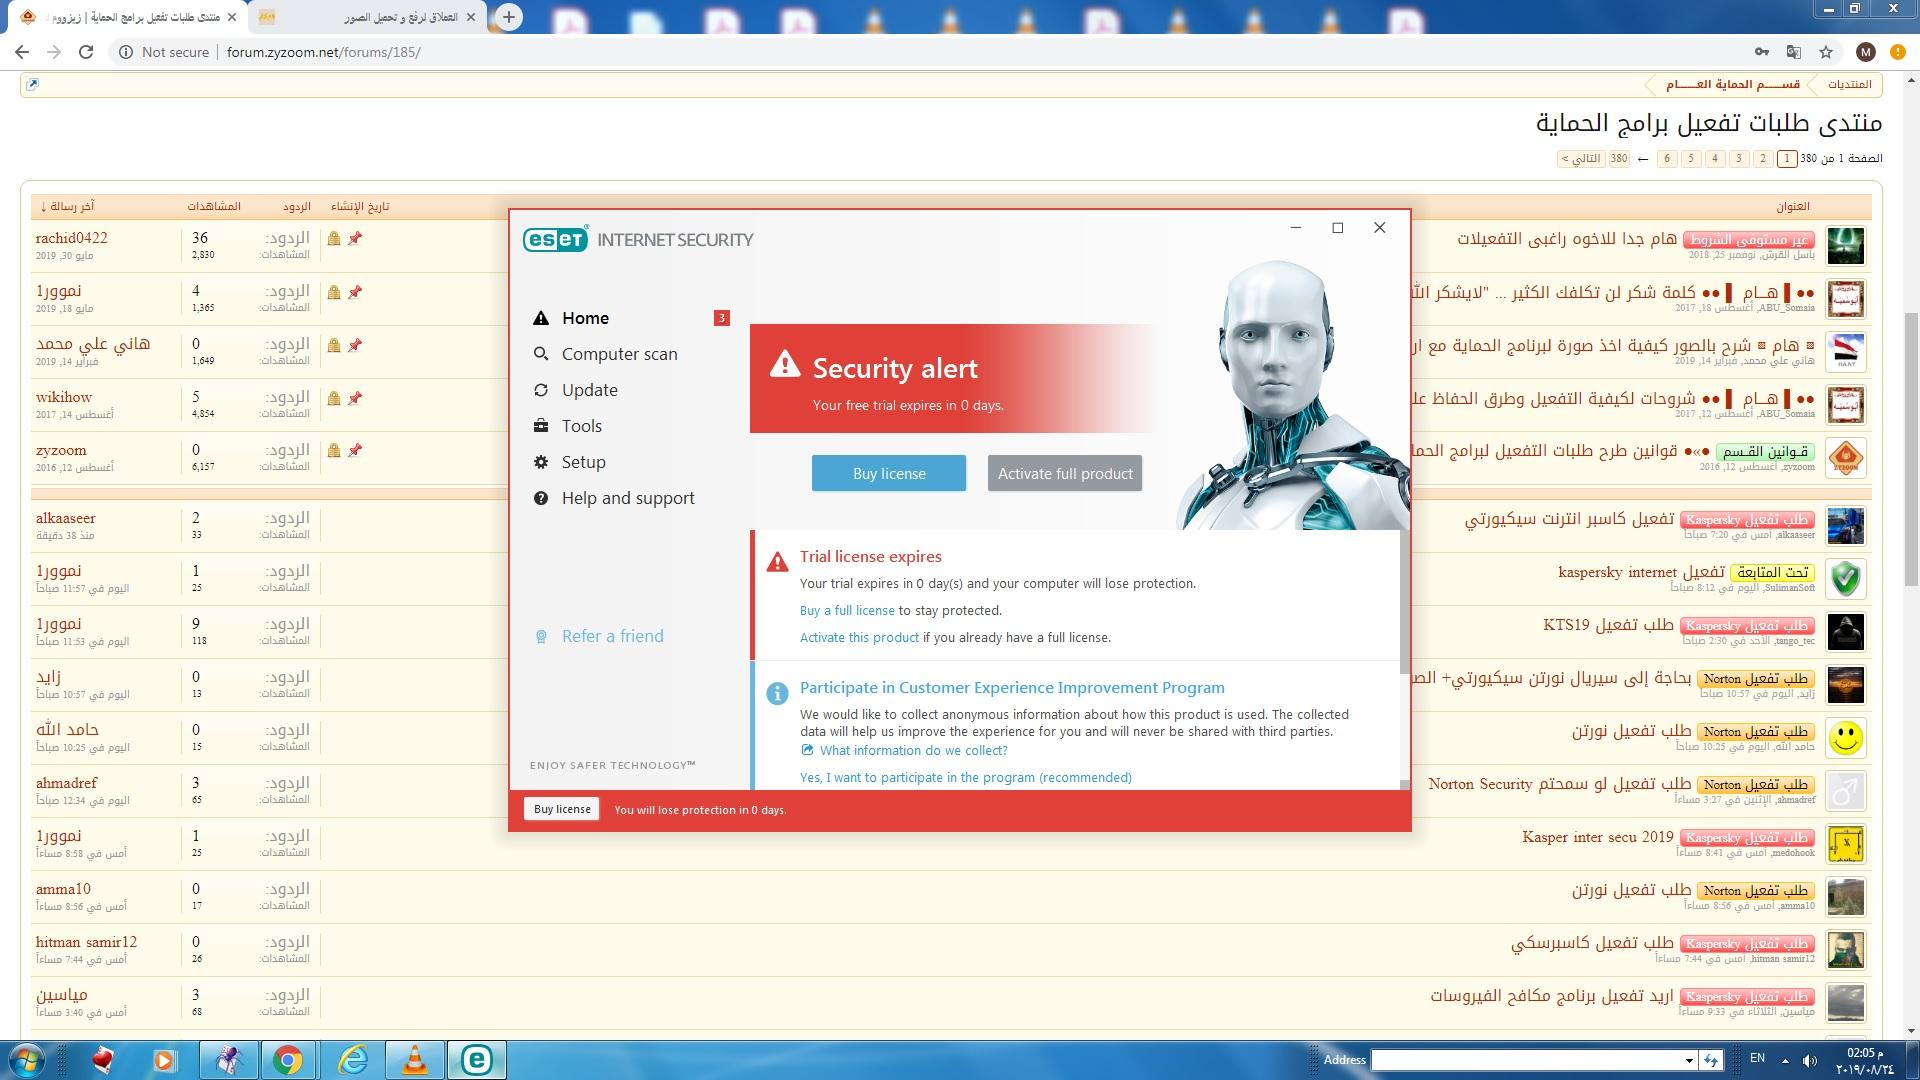The width and height of the screenshot is (1920, 1080).
Task: Open Setup in ESET sidebar
Action: click(x=583, y=462)
